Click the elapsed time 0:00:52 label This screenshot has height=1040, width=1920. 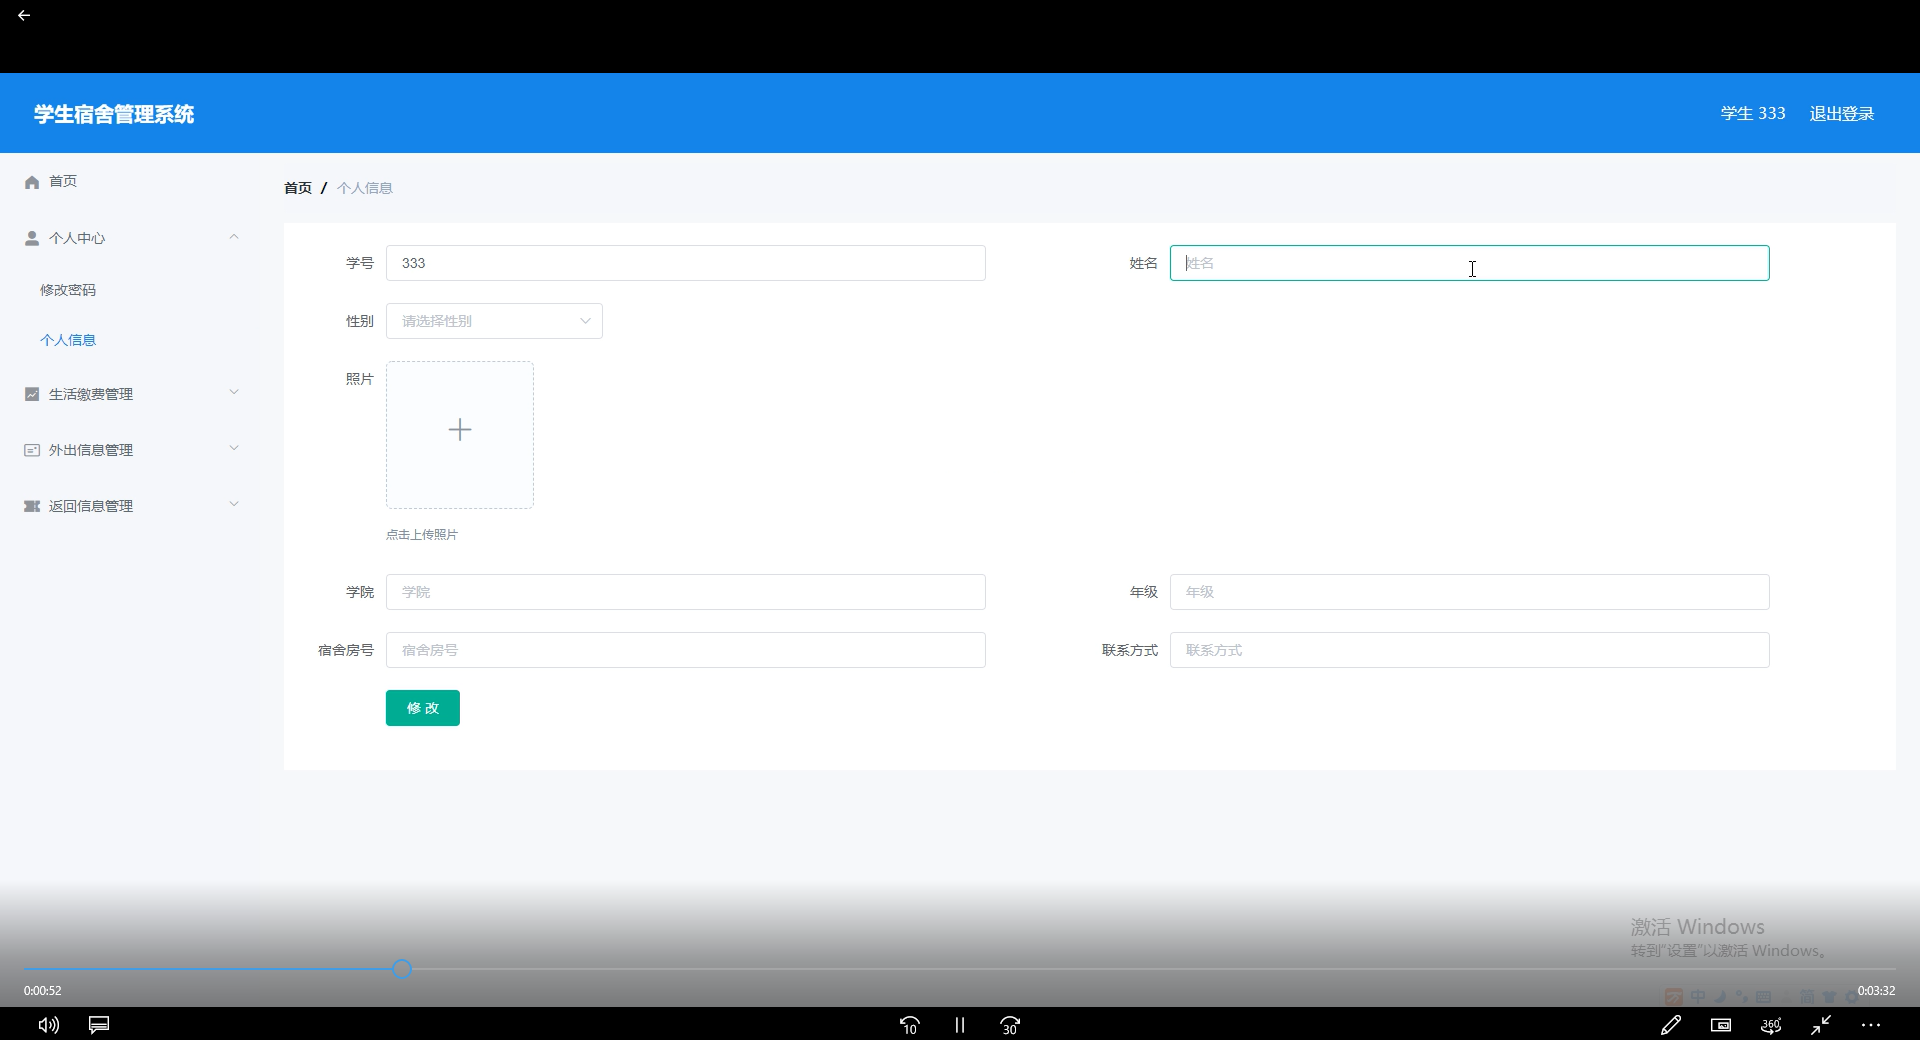(x=43, y=991)
